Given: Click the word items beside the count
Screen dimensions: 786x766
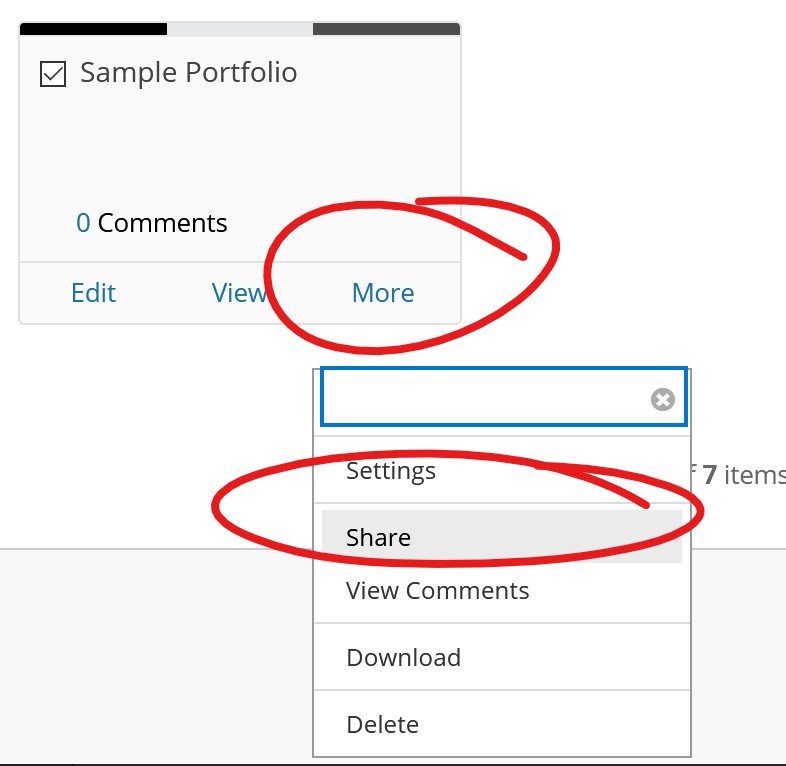Looking at the screenshot, I should point(755,475).
